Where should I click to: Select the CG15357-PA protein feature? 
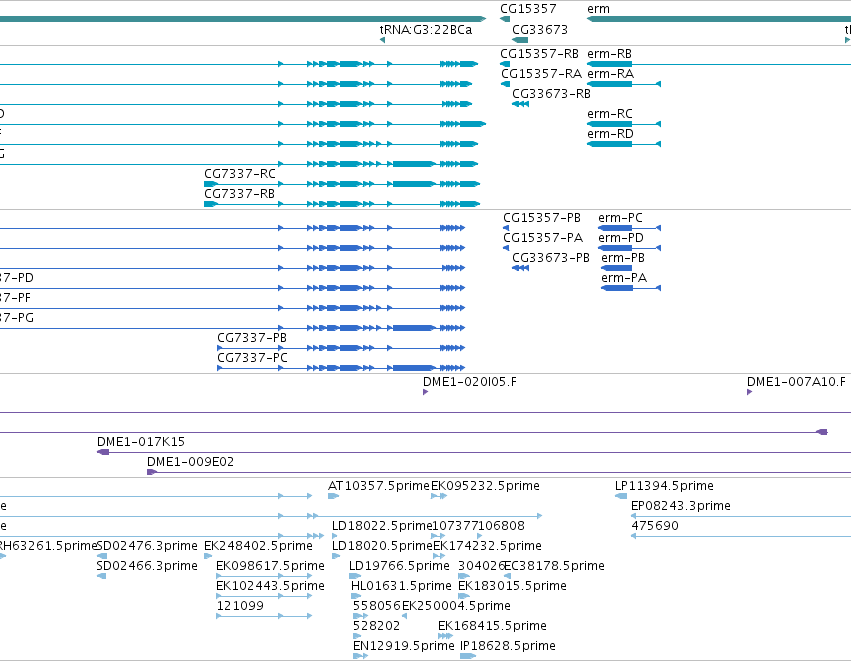point(506,248)
